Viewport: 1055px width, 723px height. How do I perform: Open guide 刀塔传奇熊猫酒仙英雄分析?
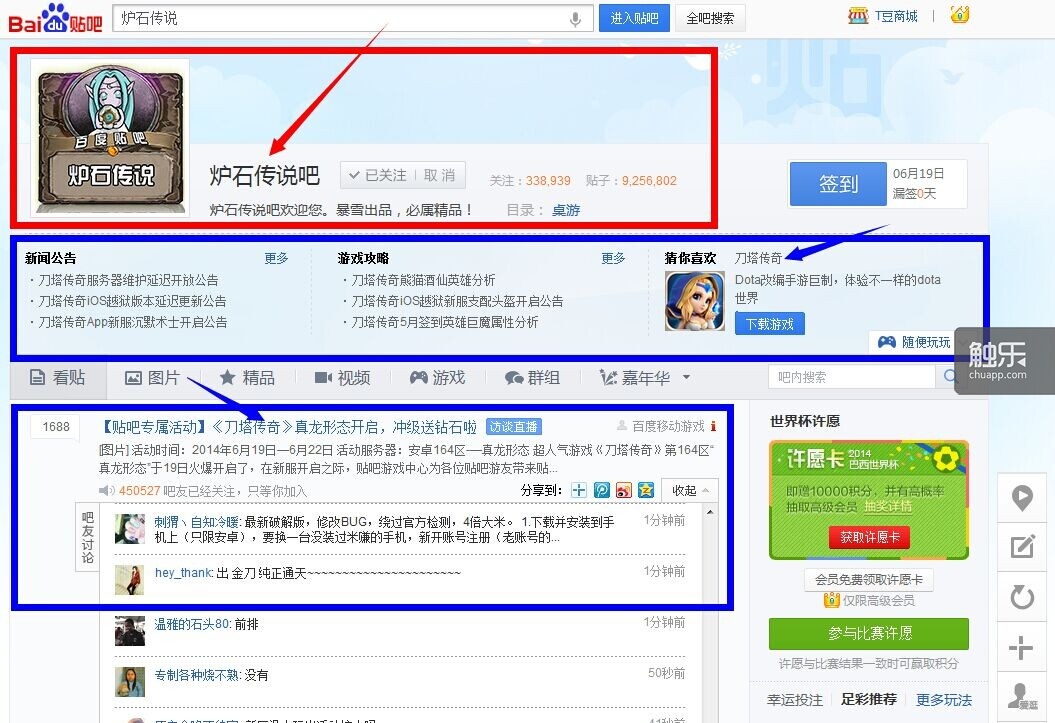(423, 280)
